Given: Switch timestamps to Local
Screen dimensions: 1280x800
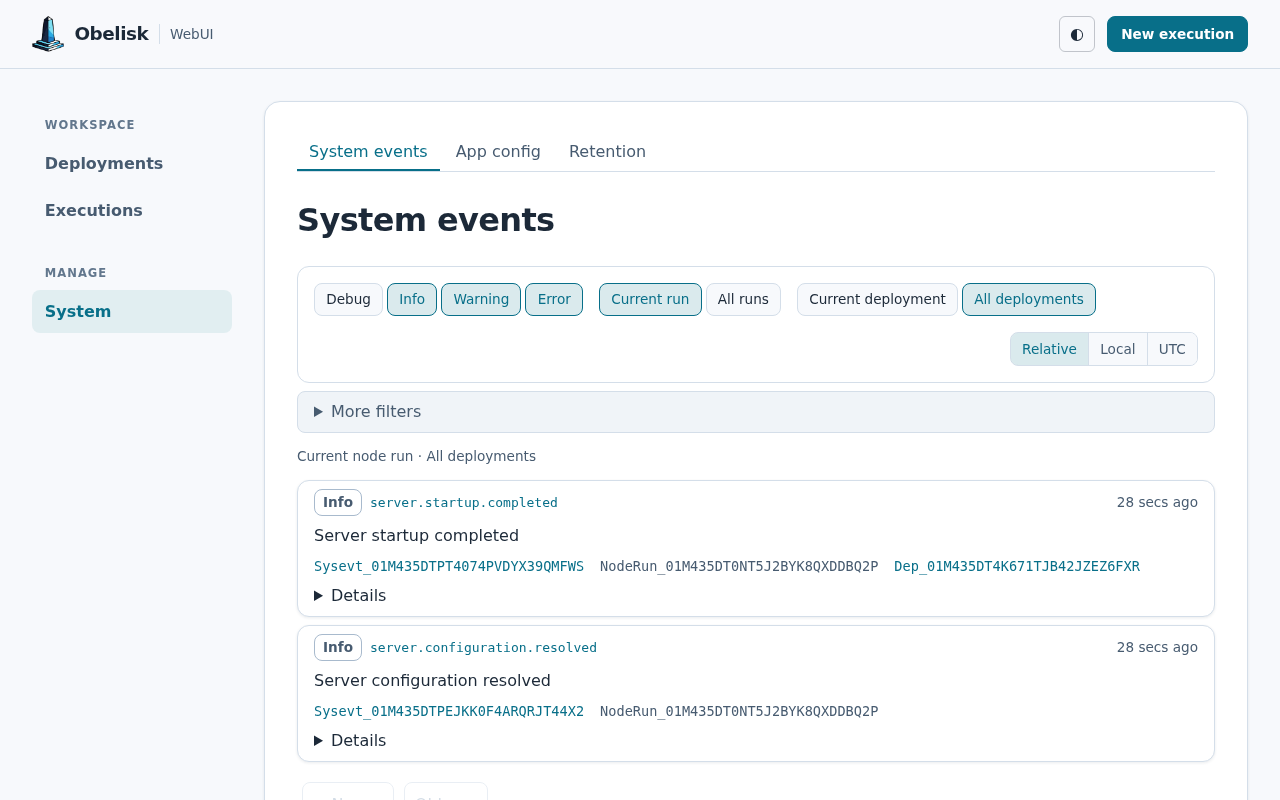Looking at the screenshot, I should (x=1118, y=349).
